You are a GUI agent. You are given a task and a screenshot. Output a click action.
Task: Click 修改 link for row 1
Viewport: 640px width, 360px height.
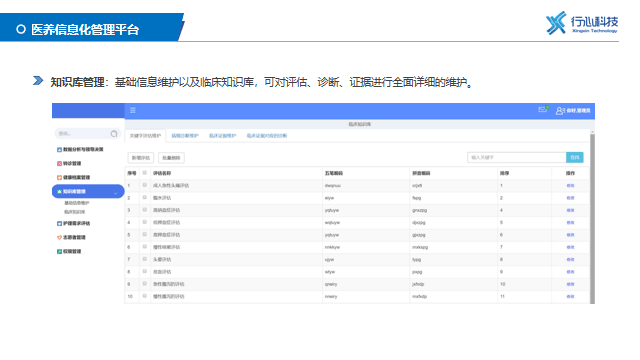(570, 186)
